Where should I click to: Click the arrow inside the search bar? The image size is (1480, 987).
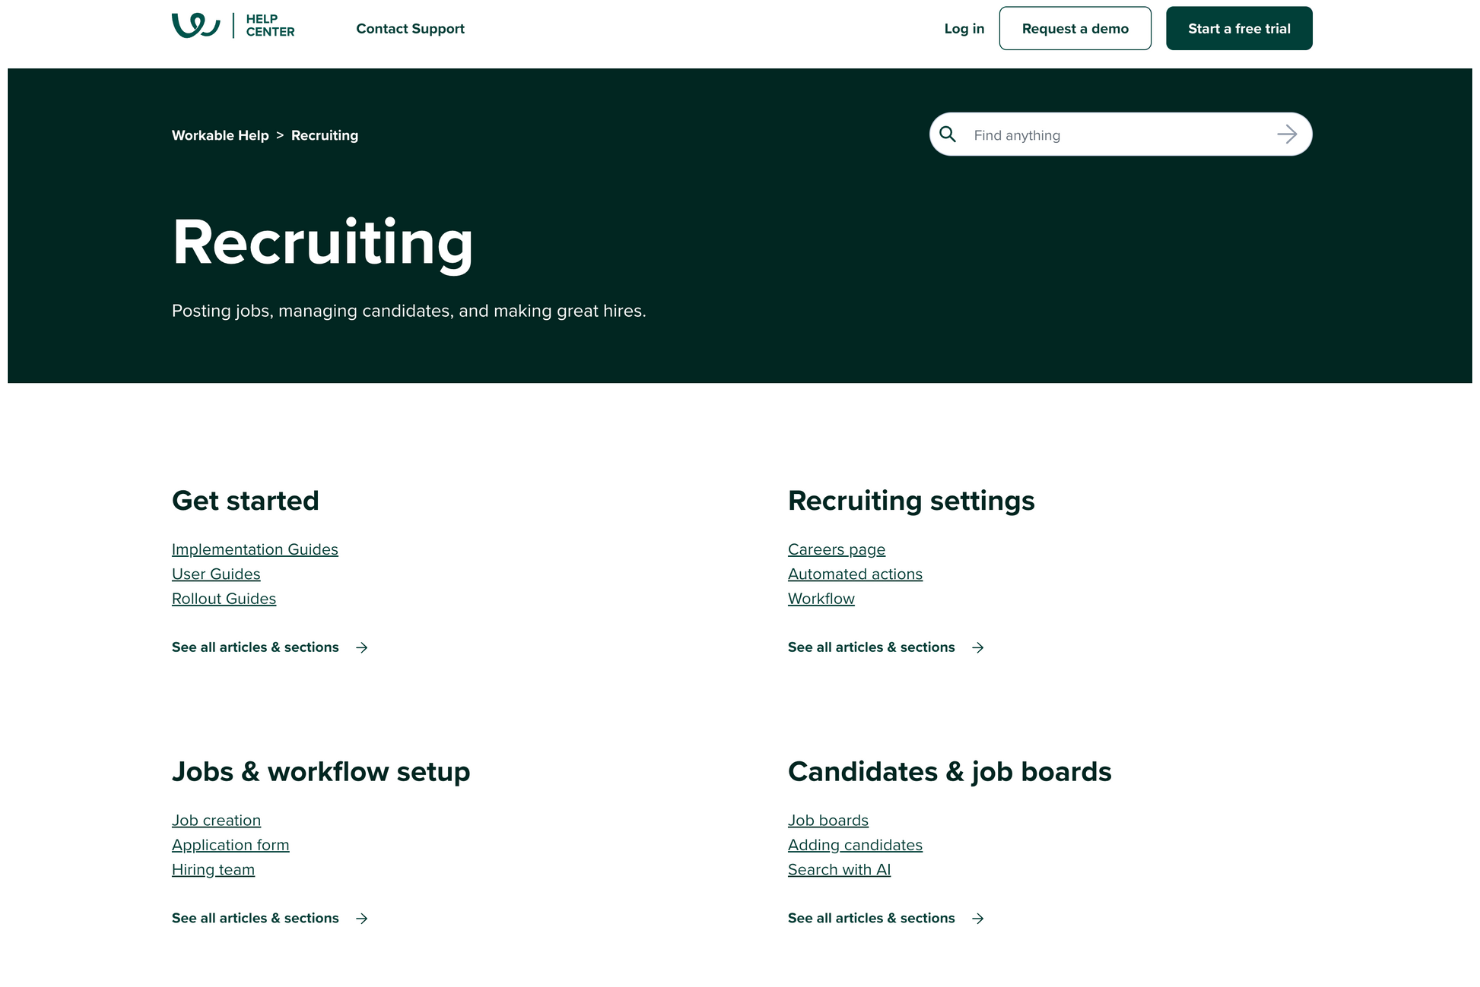[x=1287, y=134]
